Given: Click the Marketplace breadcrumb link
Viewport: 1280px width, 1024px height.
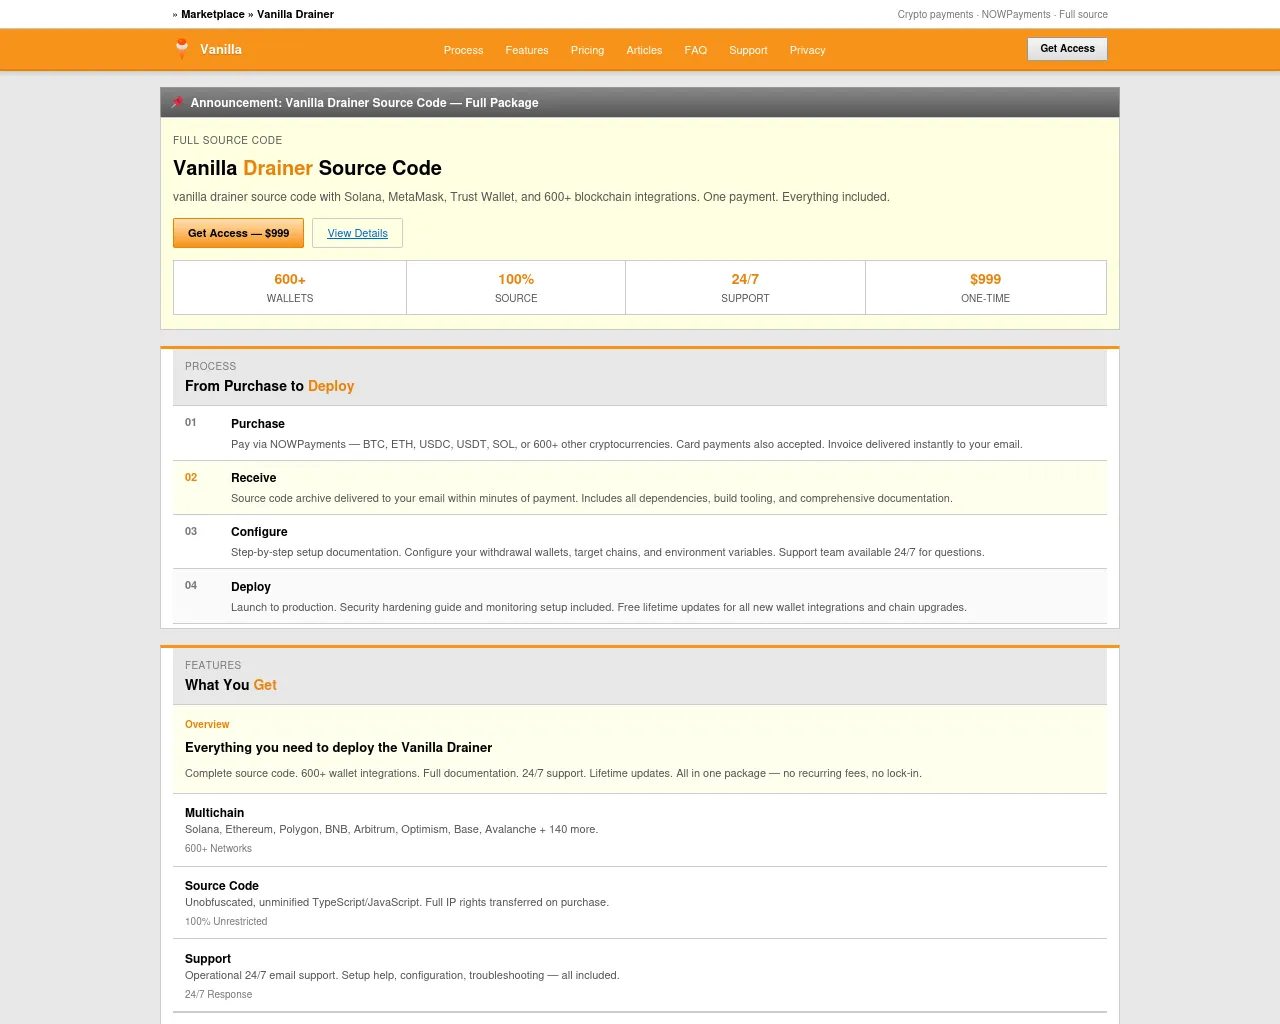Looking at the screenshot, I should coord(213,14).
